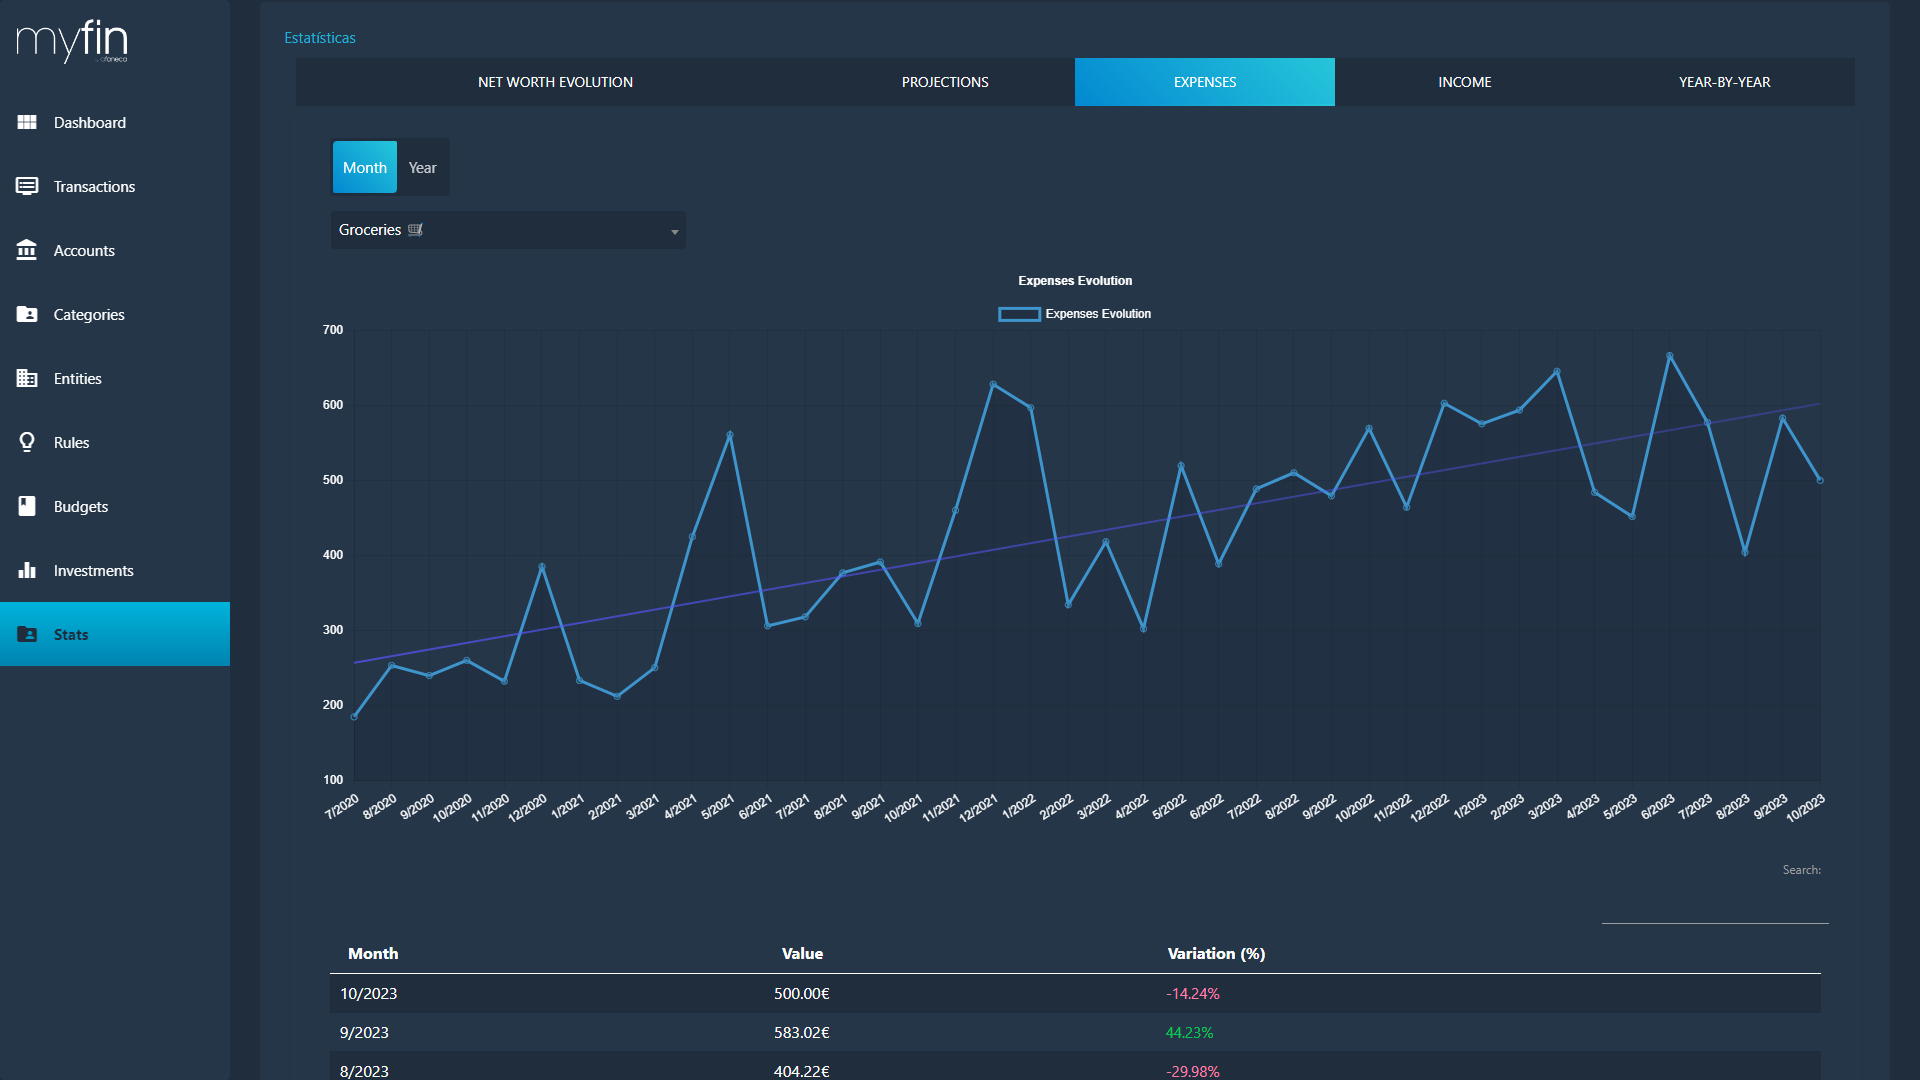
Task: Click the 5/2021 data point on chart
Action: click(x=730, y=435)
